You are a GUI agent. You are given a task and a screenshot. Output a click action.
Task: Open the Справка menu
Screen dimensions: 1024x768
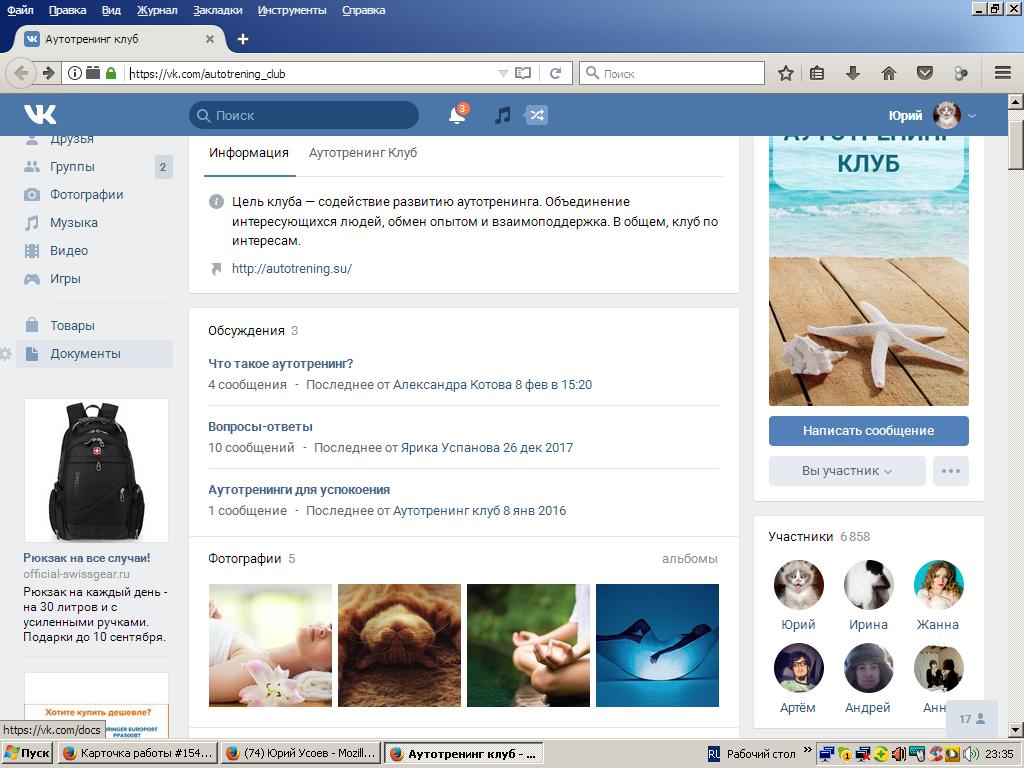[x=363, y=10]
